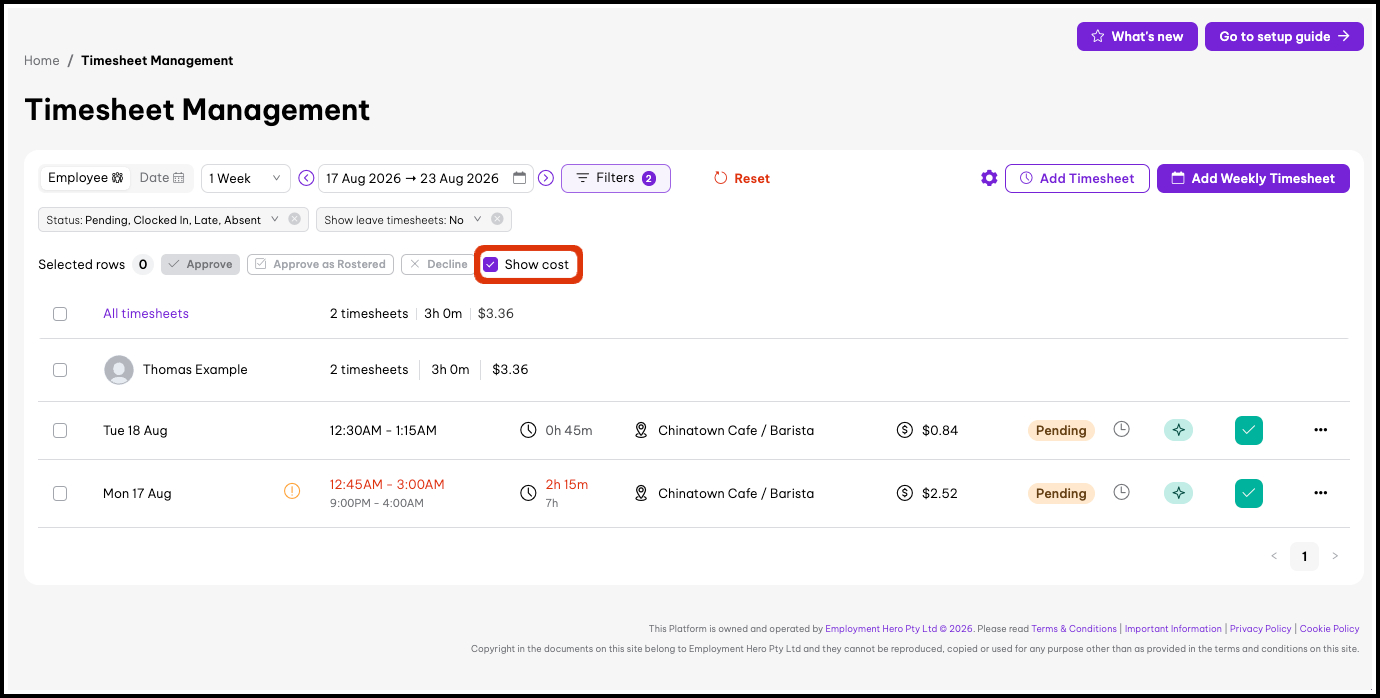Click history clock icon on Mon 17 Aug row
Image resolution: width=1380 pixels, height=698 pixels.
point(1122,492)
